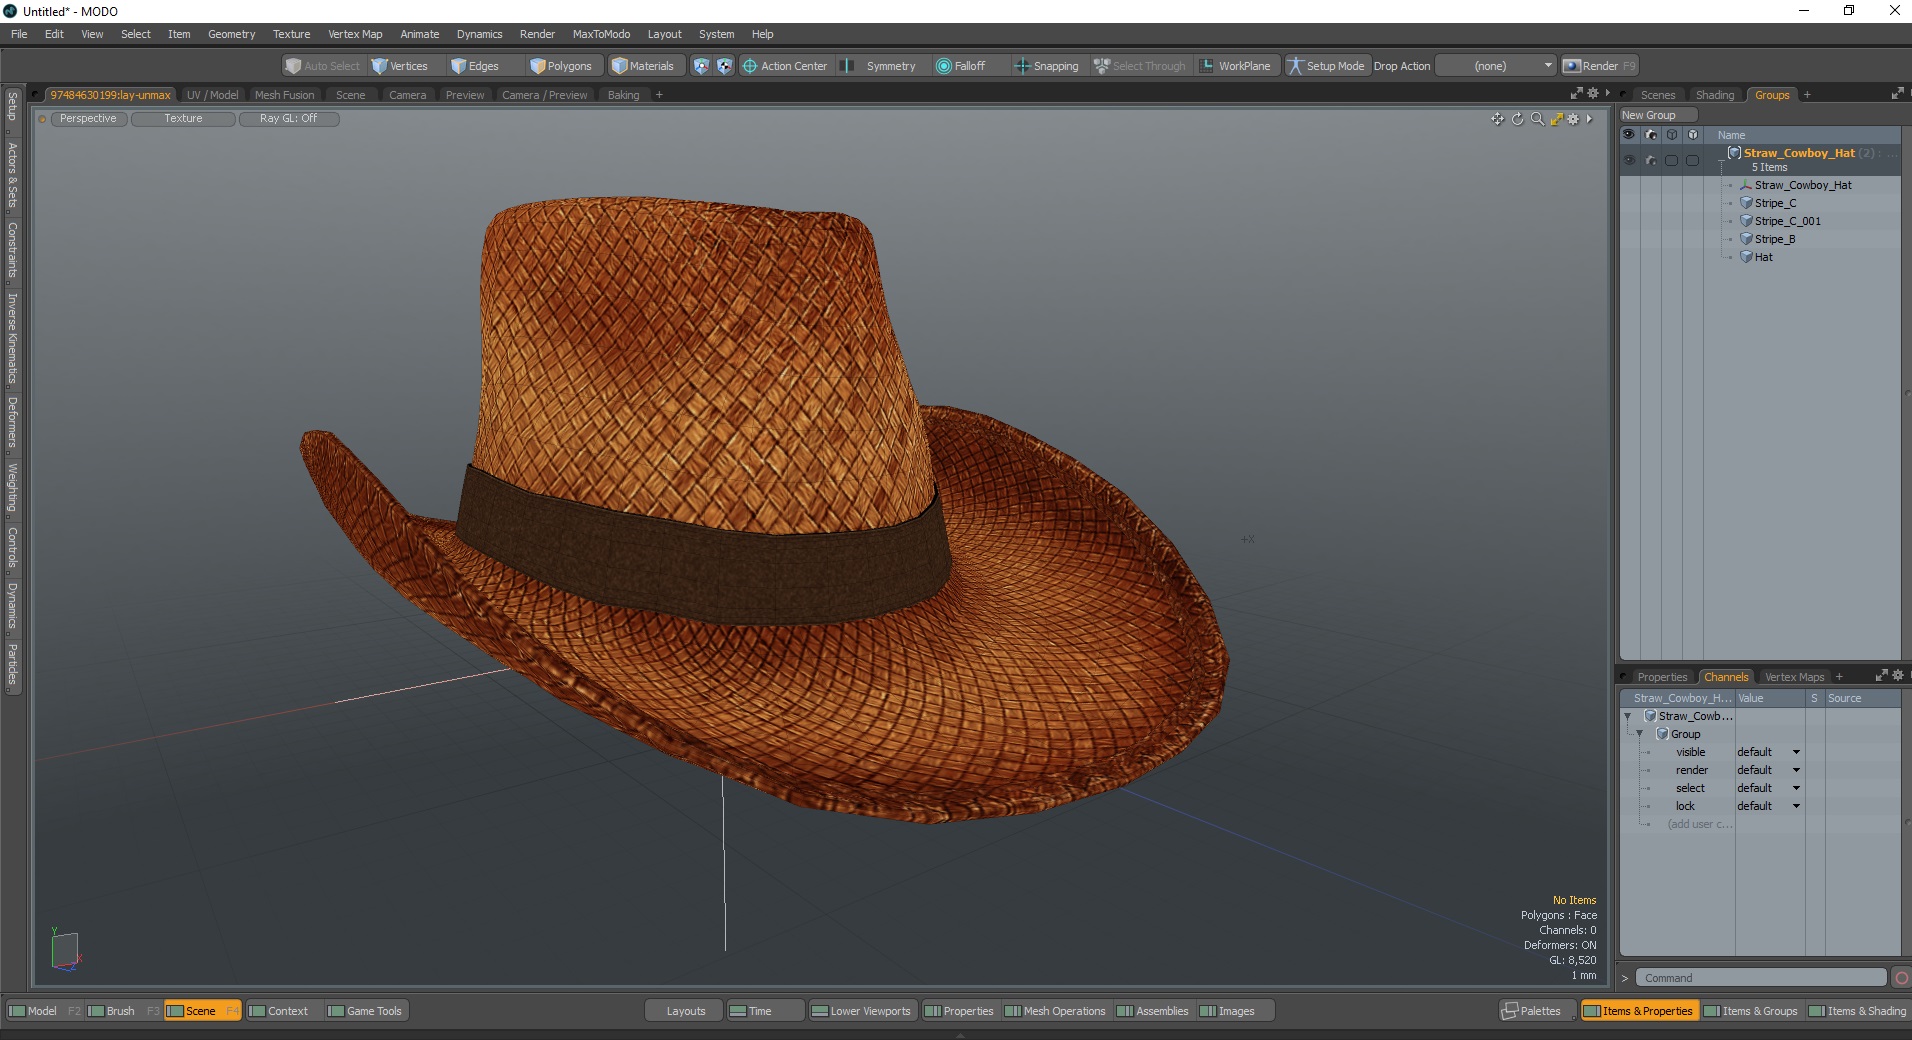
Task: Click the record circle beside Command field
Action: coord(1901,978)
